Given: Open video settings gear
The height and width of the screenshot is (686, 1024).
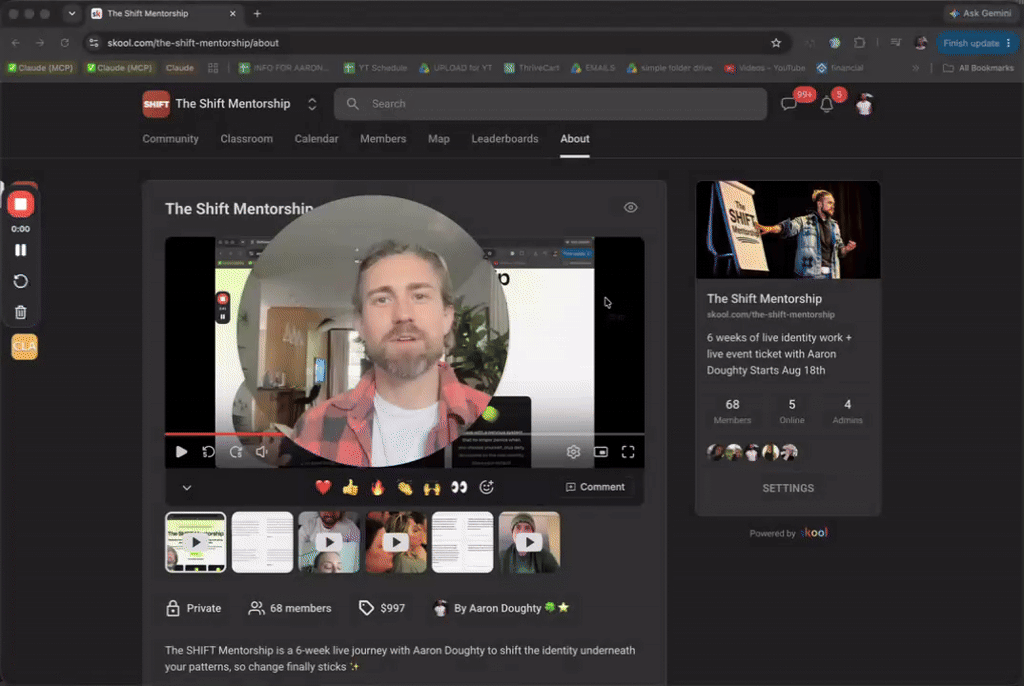Looking at the screenshot, I should [x=573, y=451].
